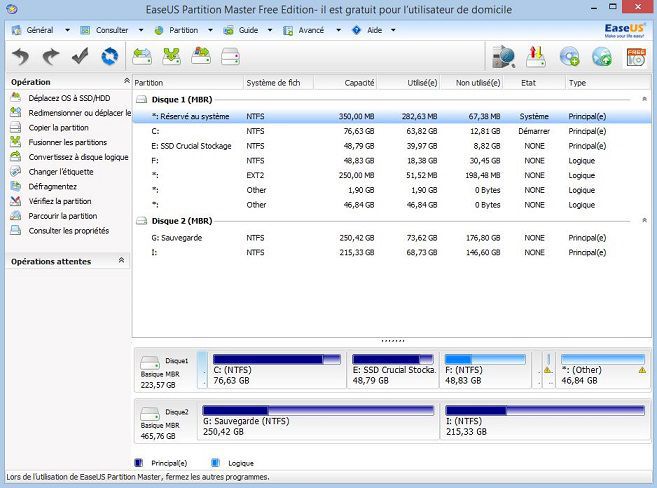Click the Redo arrow in the toolbar
The height and width of the screenshot is (488, 657).
(x=51, y=56)
